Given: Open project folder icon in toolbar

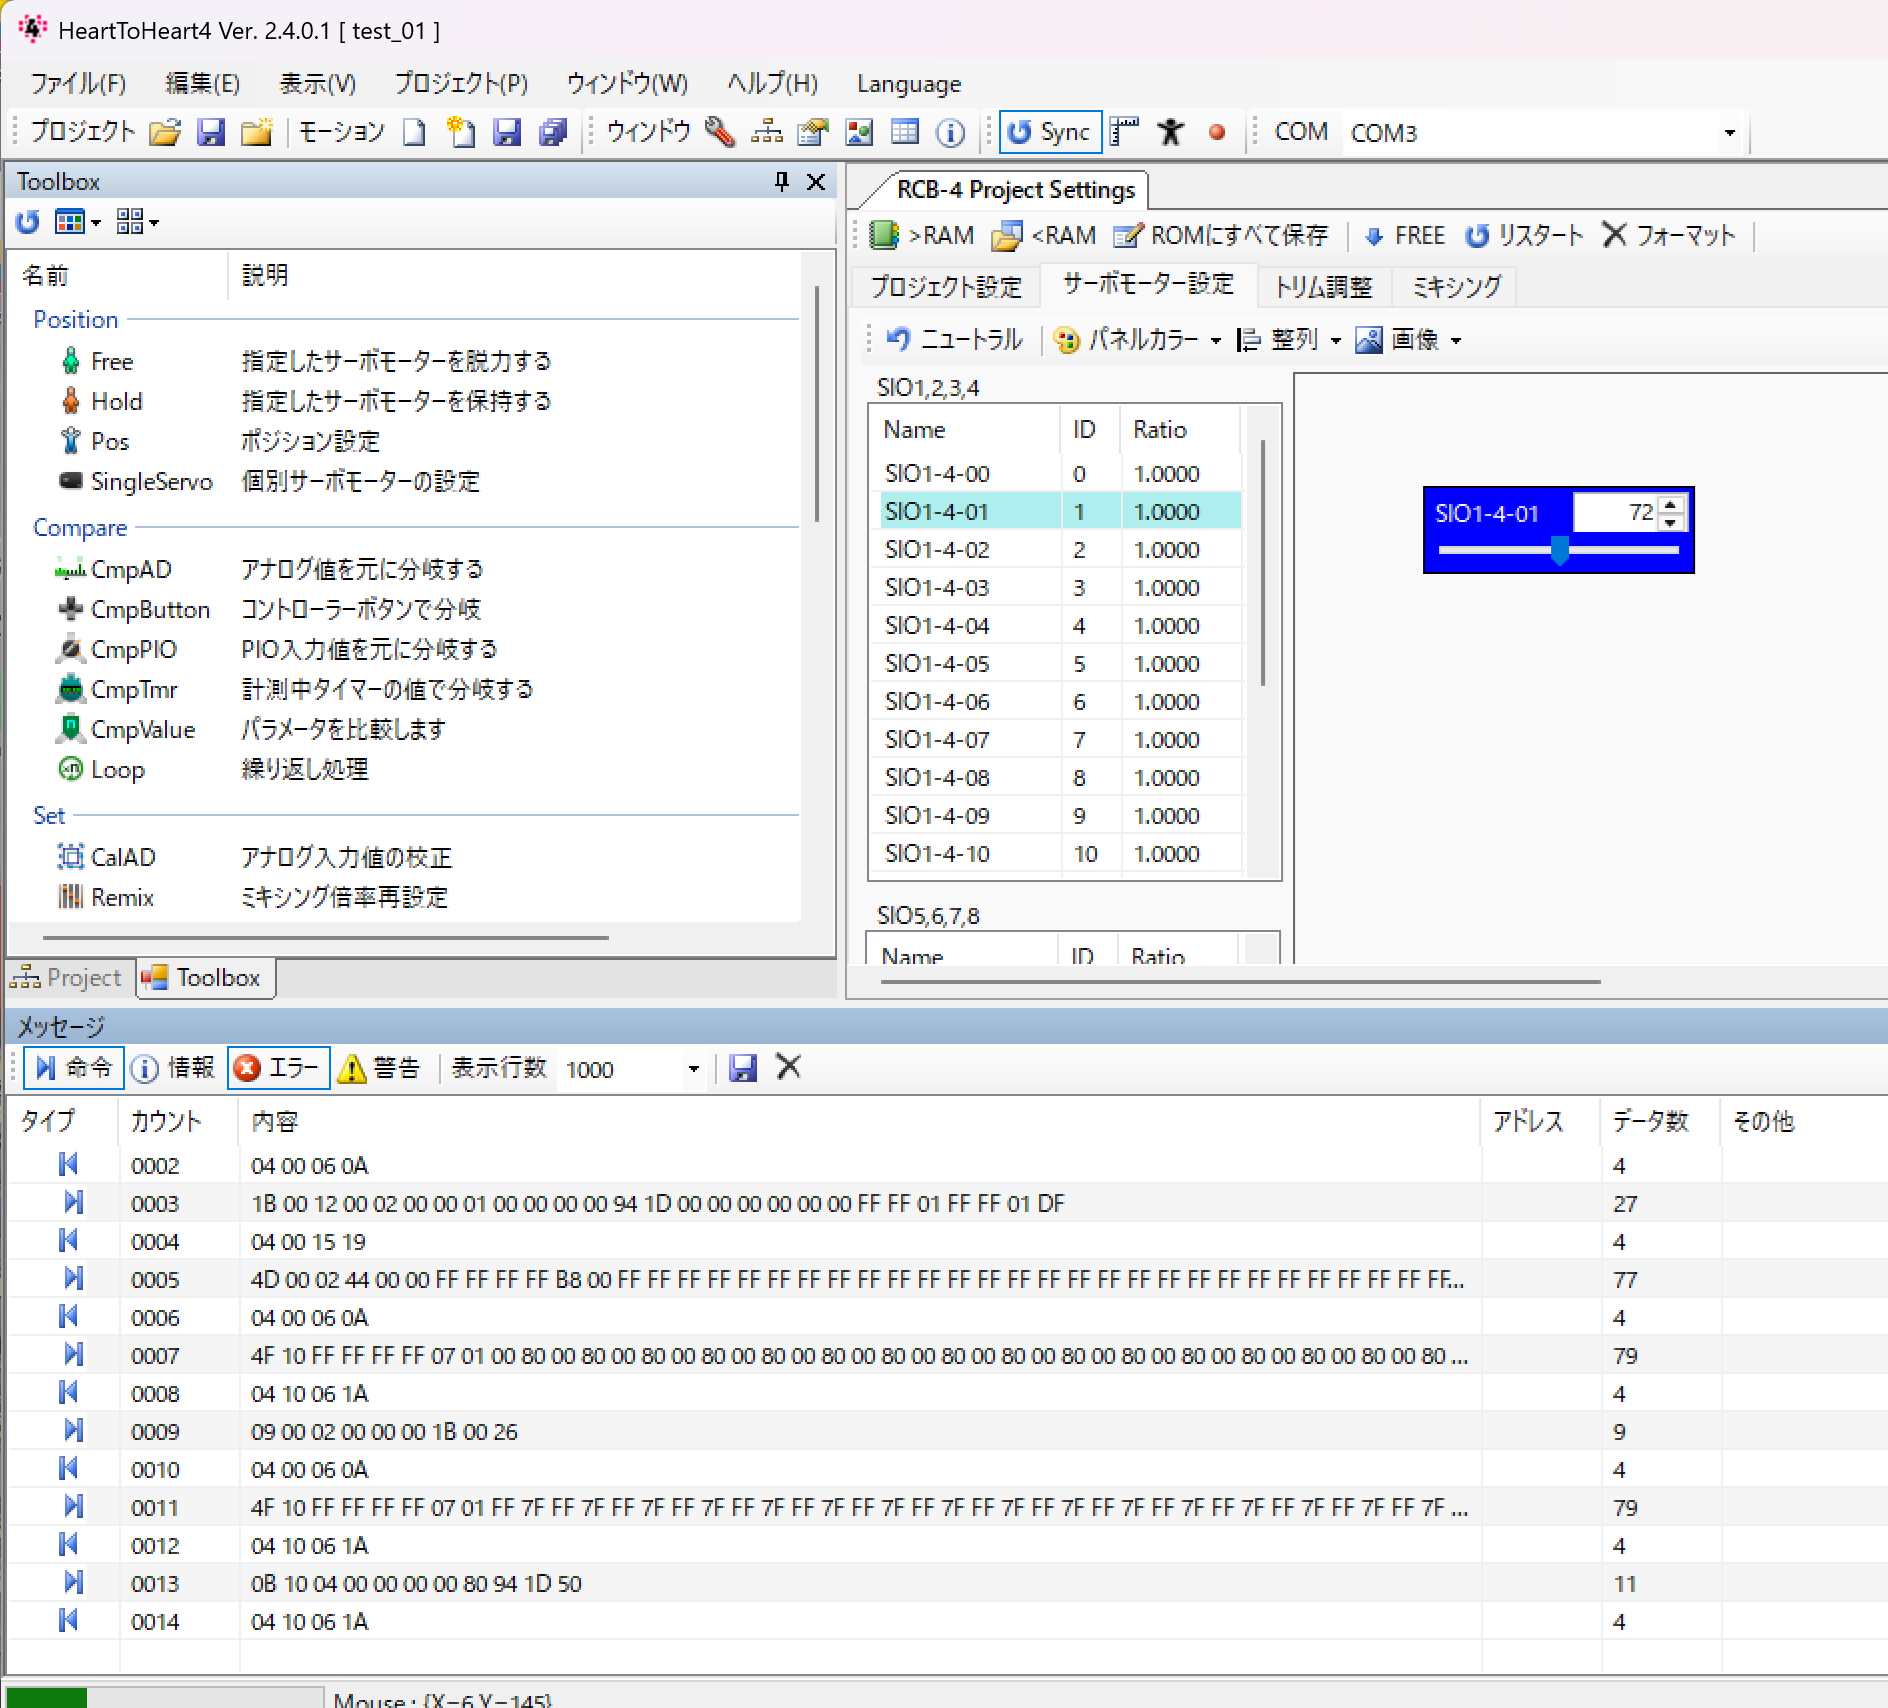Looking at the screenshot, I should coord(165,132).
